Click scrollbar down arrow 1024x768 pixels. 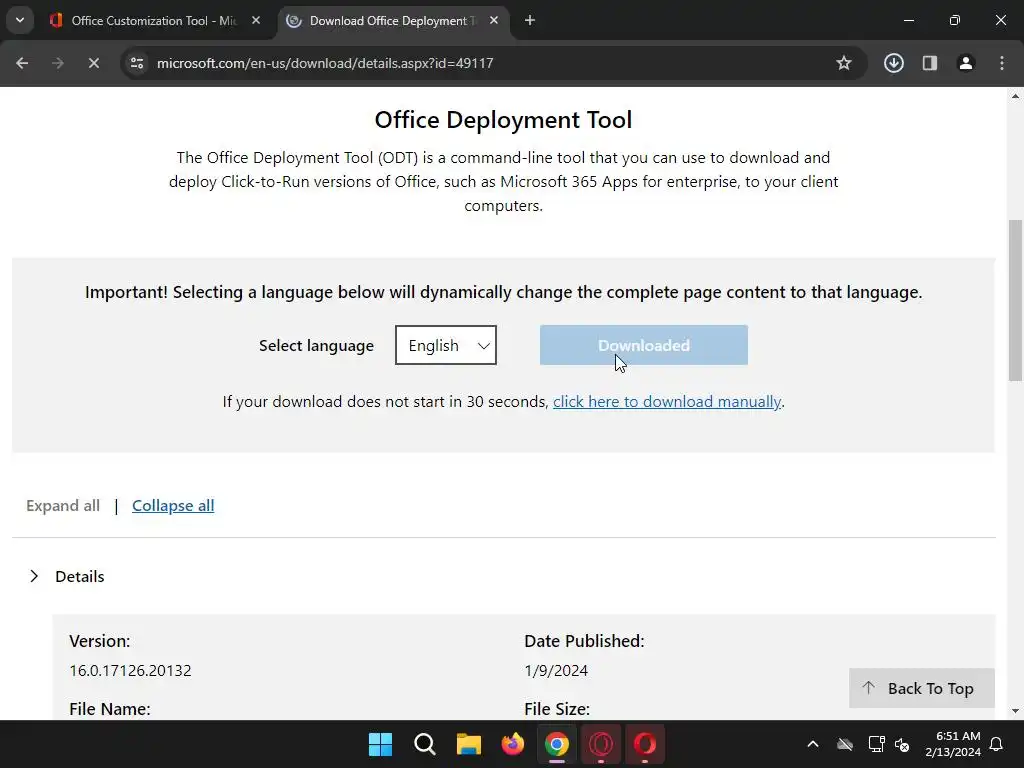[1015, 711]
